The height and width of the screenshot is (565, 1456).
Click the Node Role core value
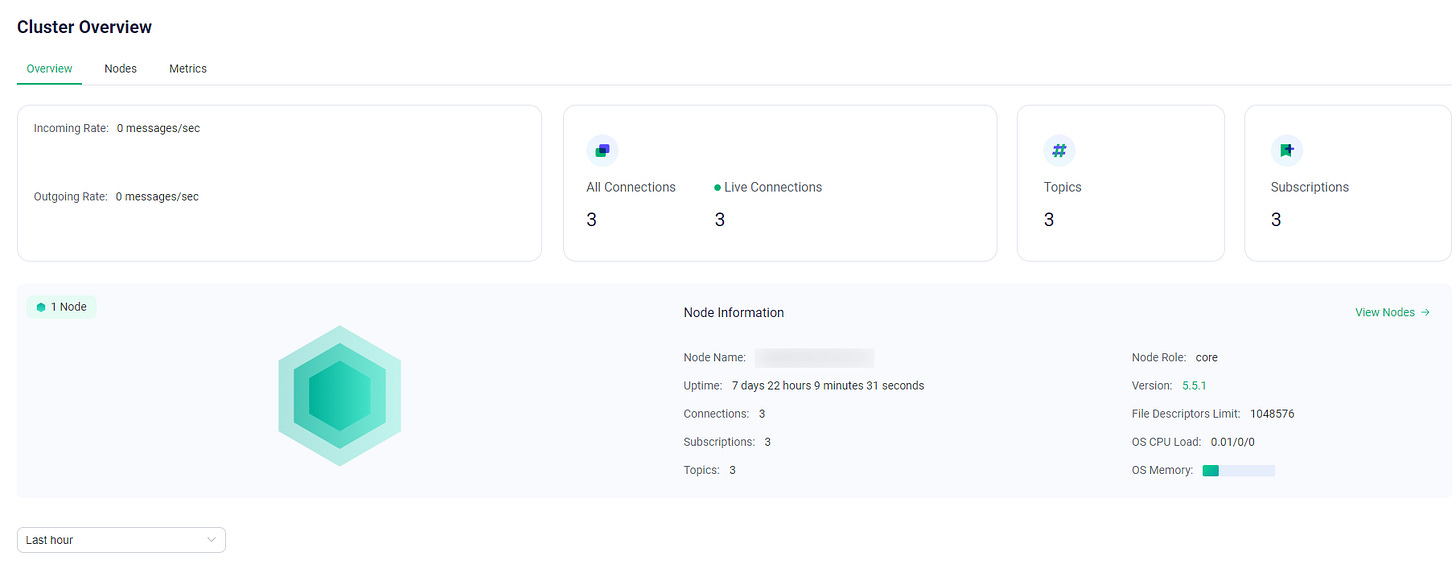pos(1207,357)
